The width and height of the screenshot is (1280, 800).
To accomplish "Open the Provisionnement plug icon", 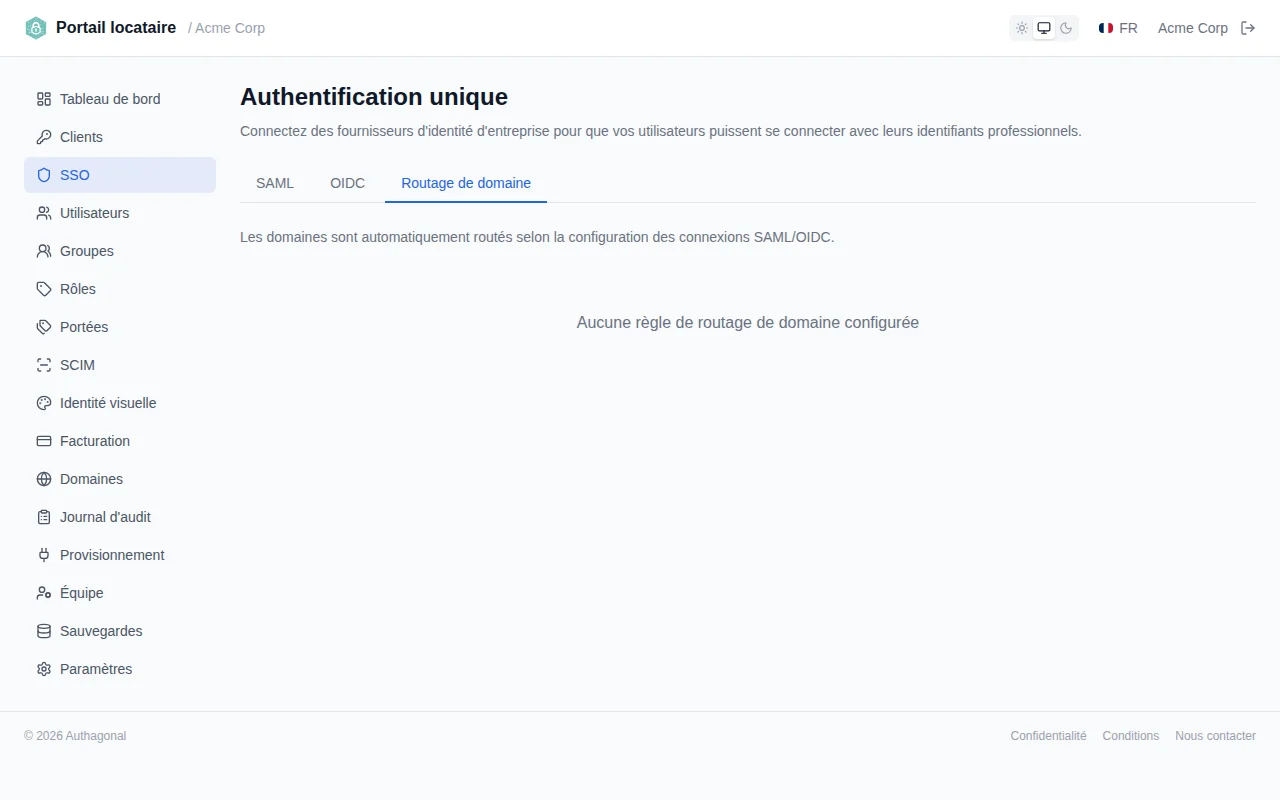I will pyautogui.click(x=44, y=555).
